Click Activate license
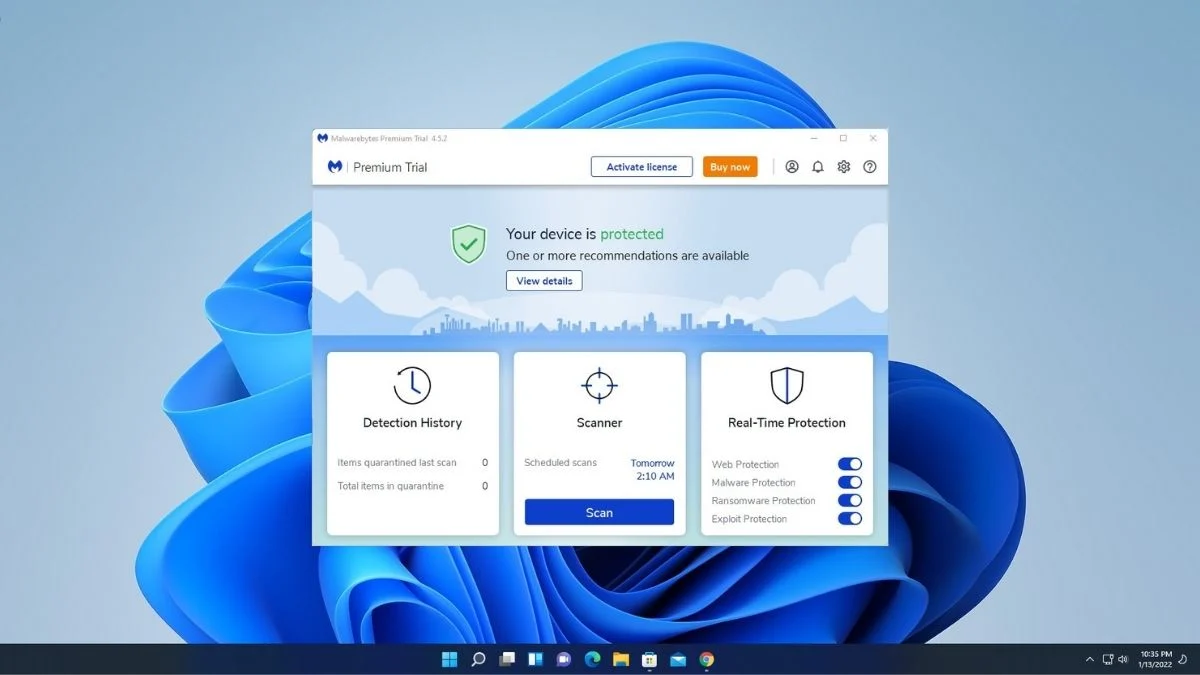Viewport: 1200px width, 675px height. (641, 166)
